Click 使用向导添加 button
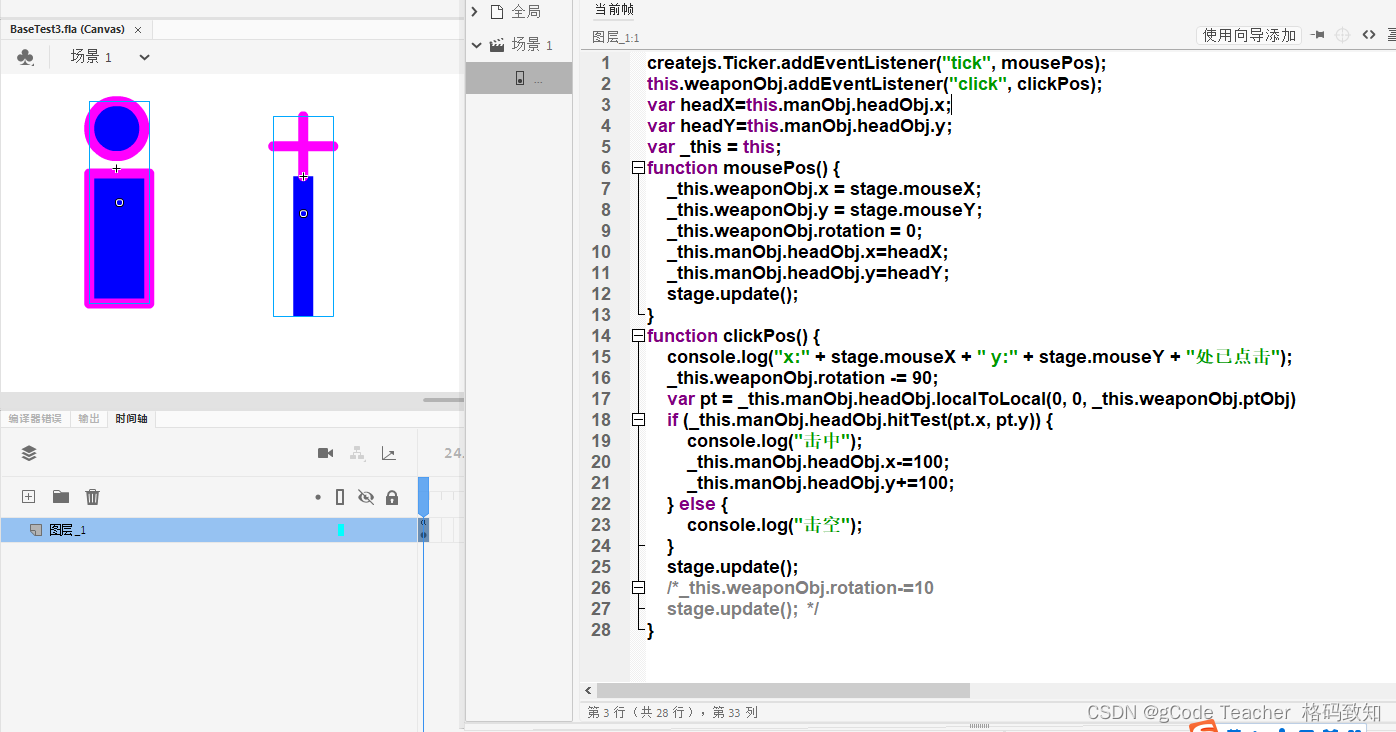Image resolution: width=1396 pixels, height=732 pixels. point(1249,35)
